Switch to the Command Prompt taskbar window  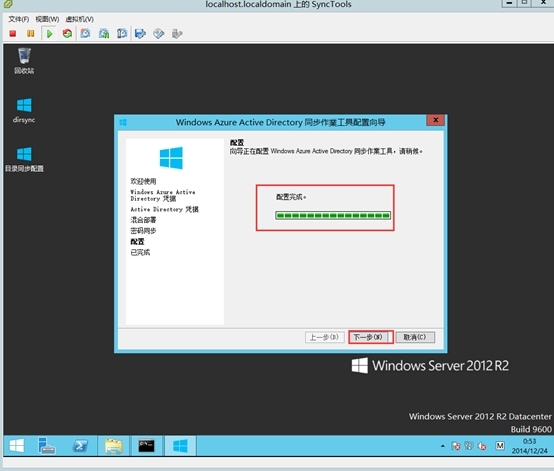pyautogui.click(x=146, y=446)
